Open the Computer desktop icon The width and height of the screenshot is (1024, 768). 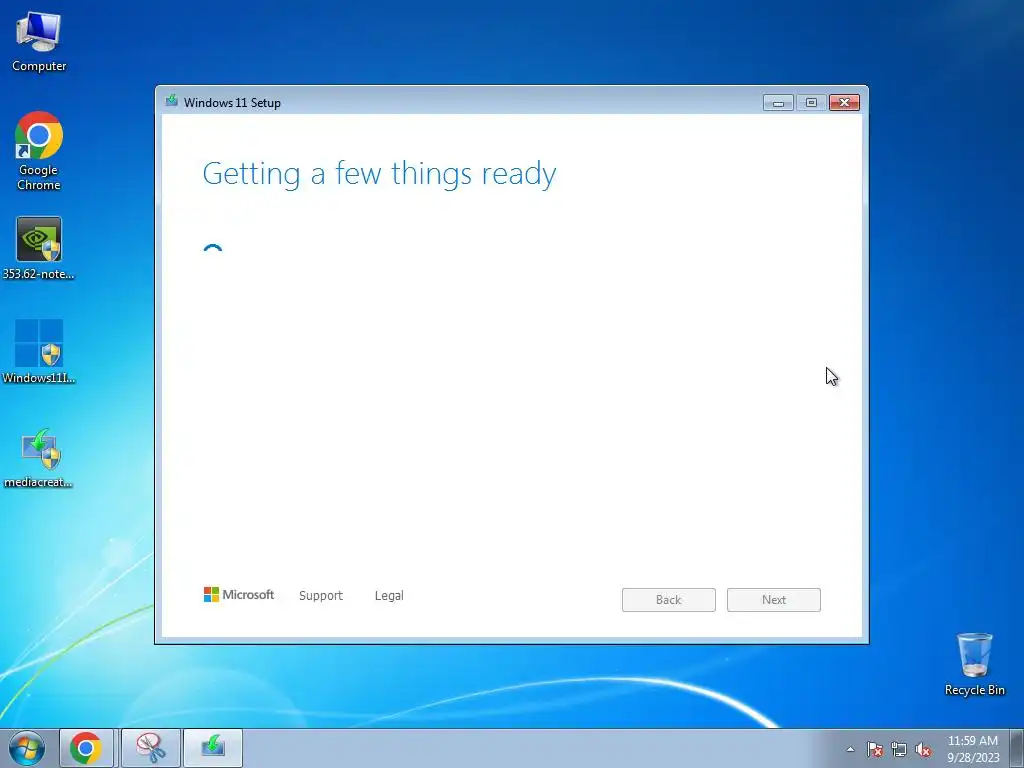39,42
